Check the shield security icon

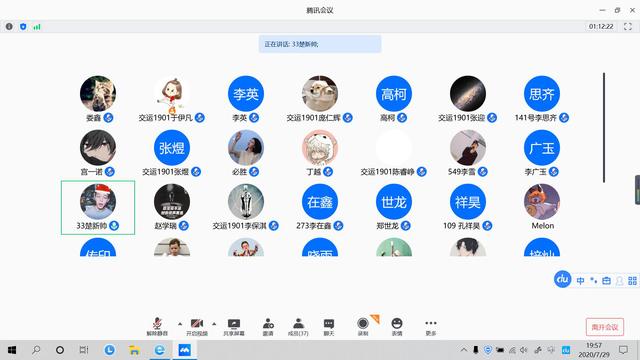[23, 27]
